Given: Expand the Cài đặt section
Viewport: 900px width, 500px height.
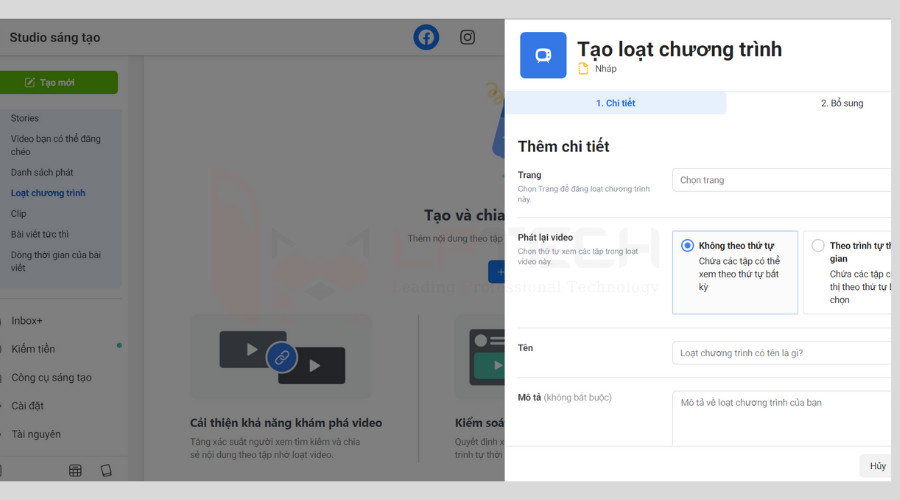Looking at the screenshot, I should tap(28, 406).
